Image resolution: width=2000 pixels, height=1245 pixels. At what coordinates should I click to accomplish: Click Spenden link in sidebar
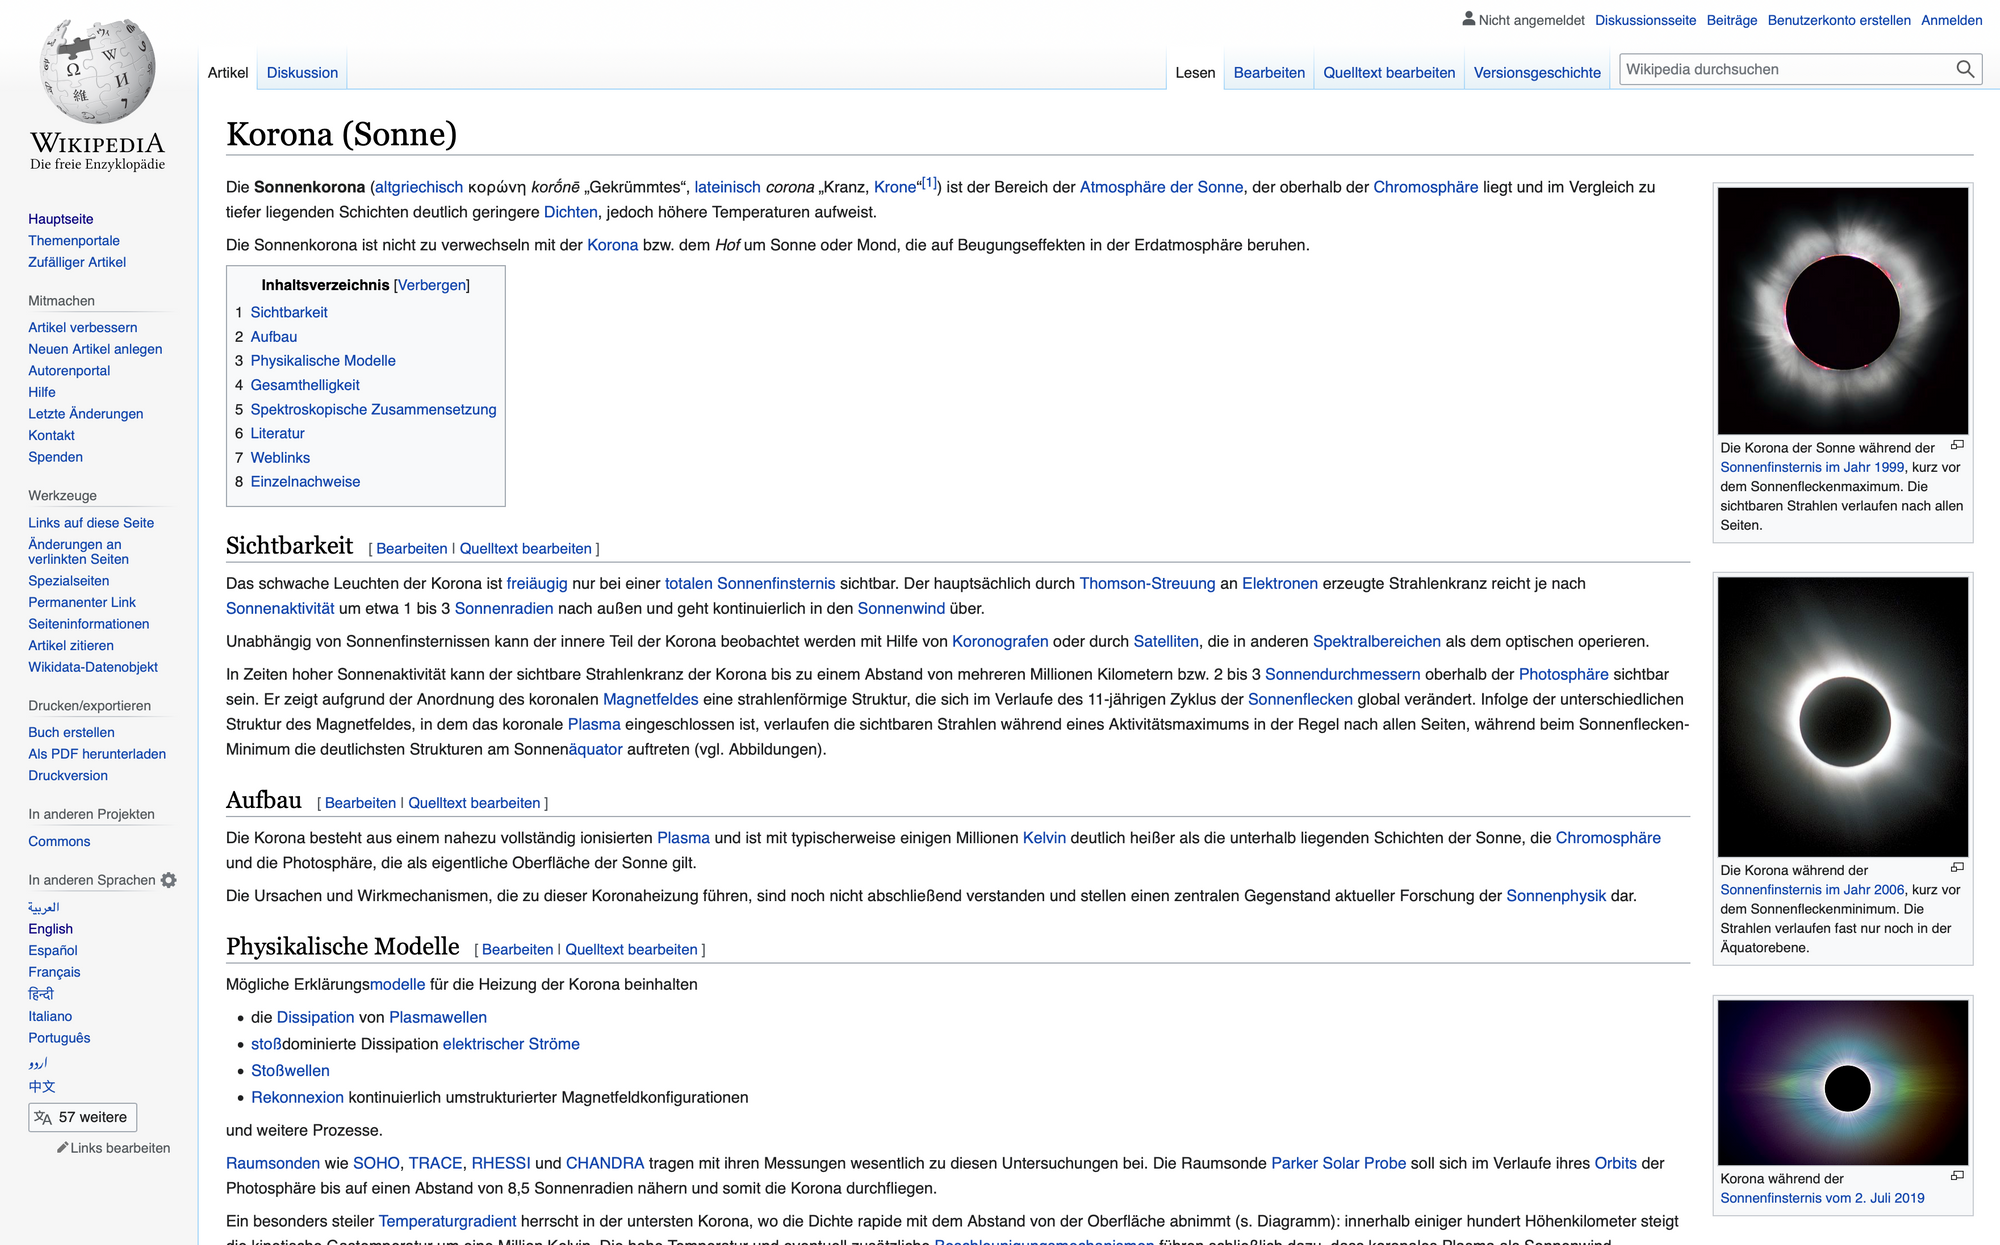tap(55, 457)
